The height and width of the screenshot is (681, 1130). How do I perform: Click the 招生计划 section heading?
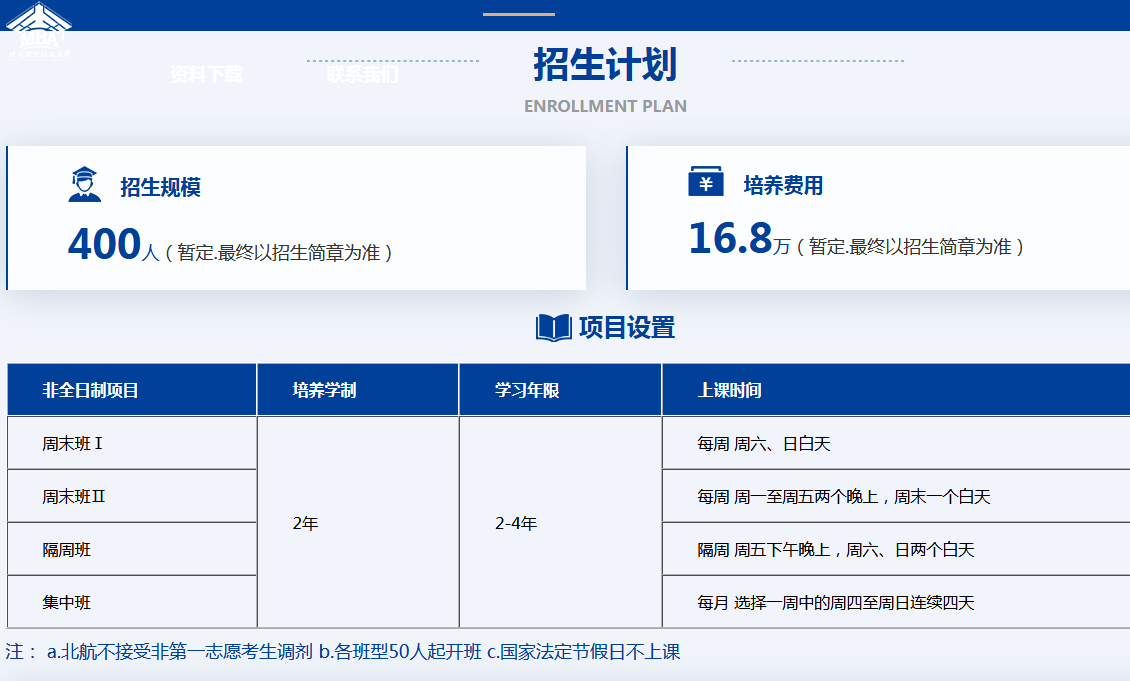pyautogui.click(x=605, y=65)
